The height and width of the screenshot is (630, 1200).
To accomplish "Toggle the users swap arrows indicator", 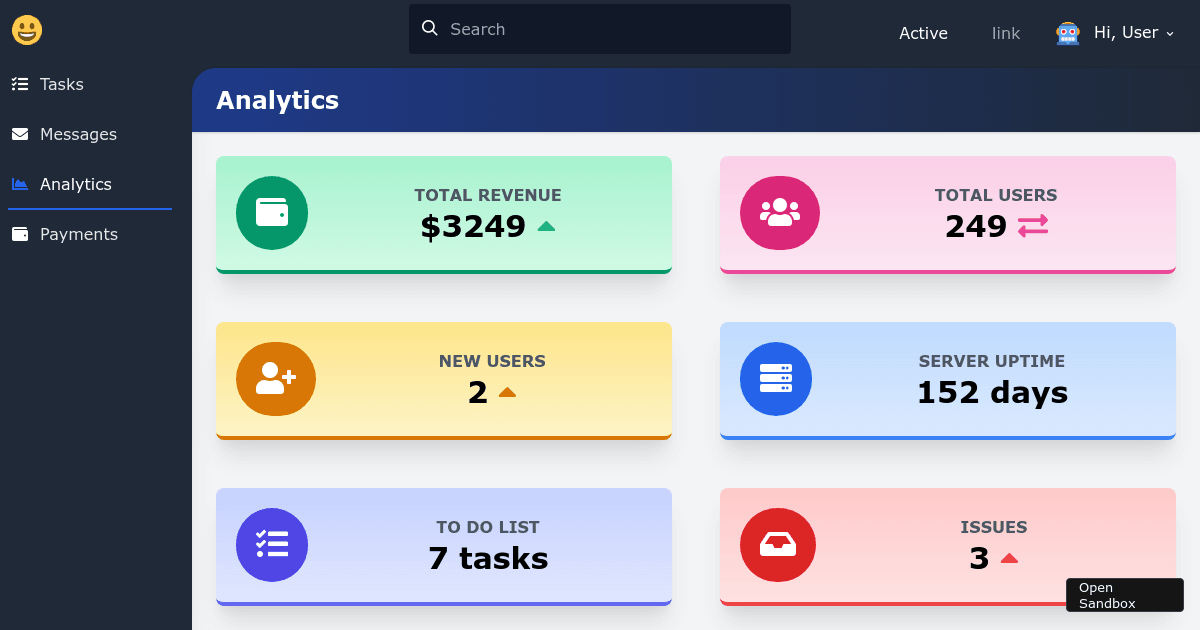I will 1032,226.
